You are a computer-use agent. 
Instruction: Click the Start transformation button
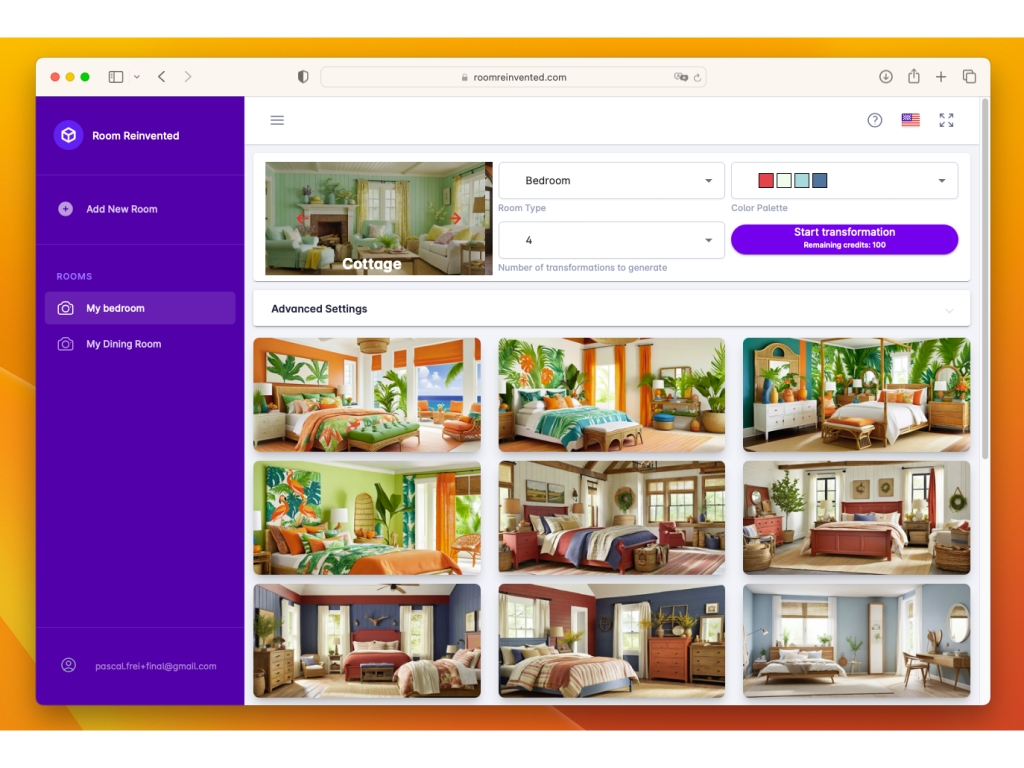[844, 239]
